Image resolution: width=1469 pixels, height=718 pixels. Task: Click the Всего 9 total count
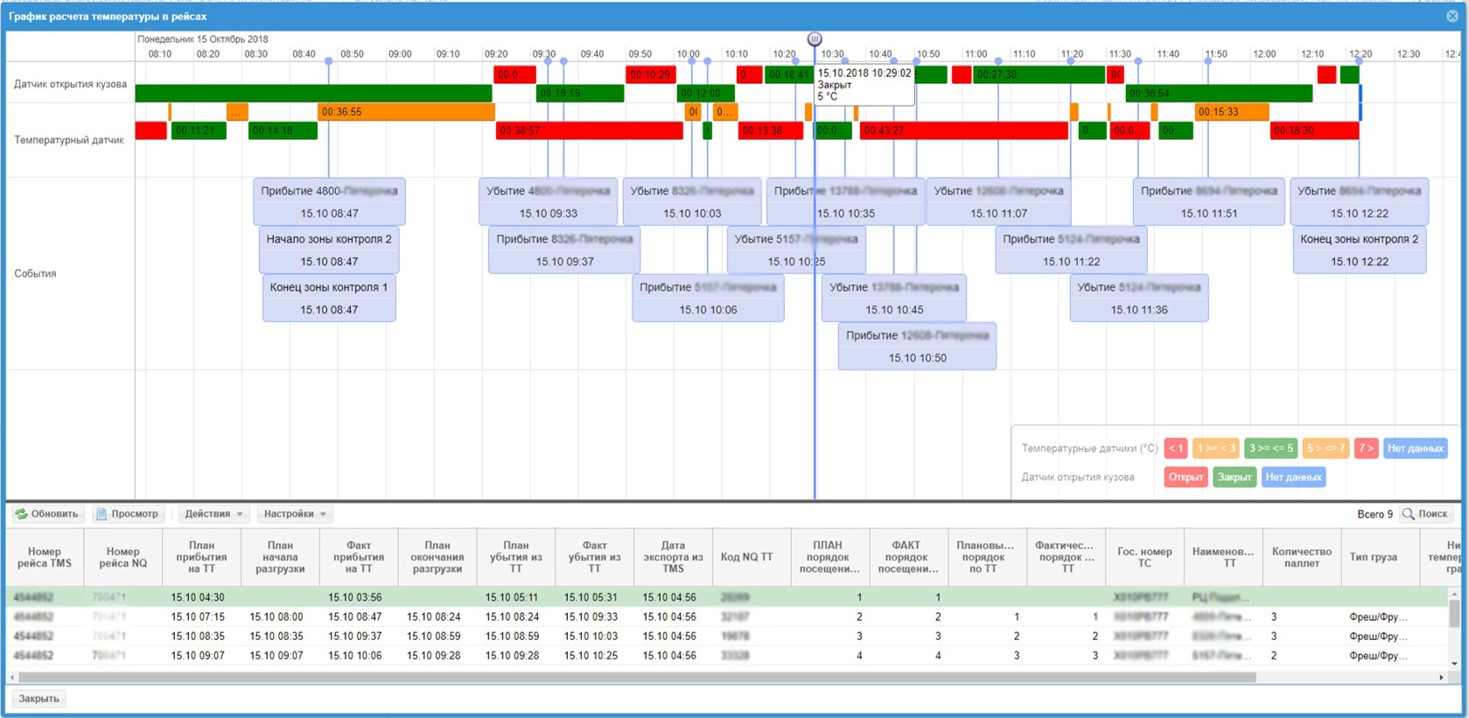(x=1374, y=514)
